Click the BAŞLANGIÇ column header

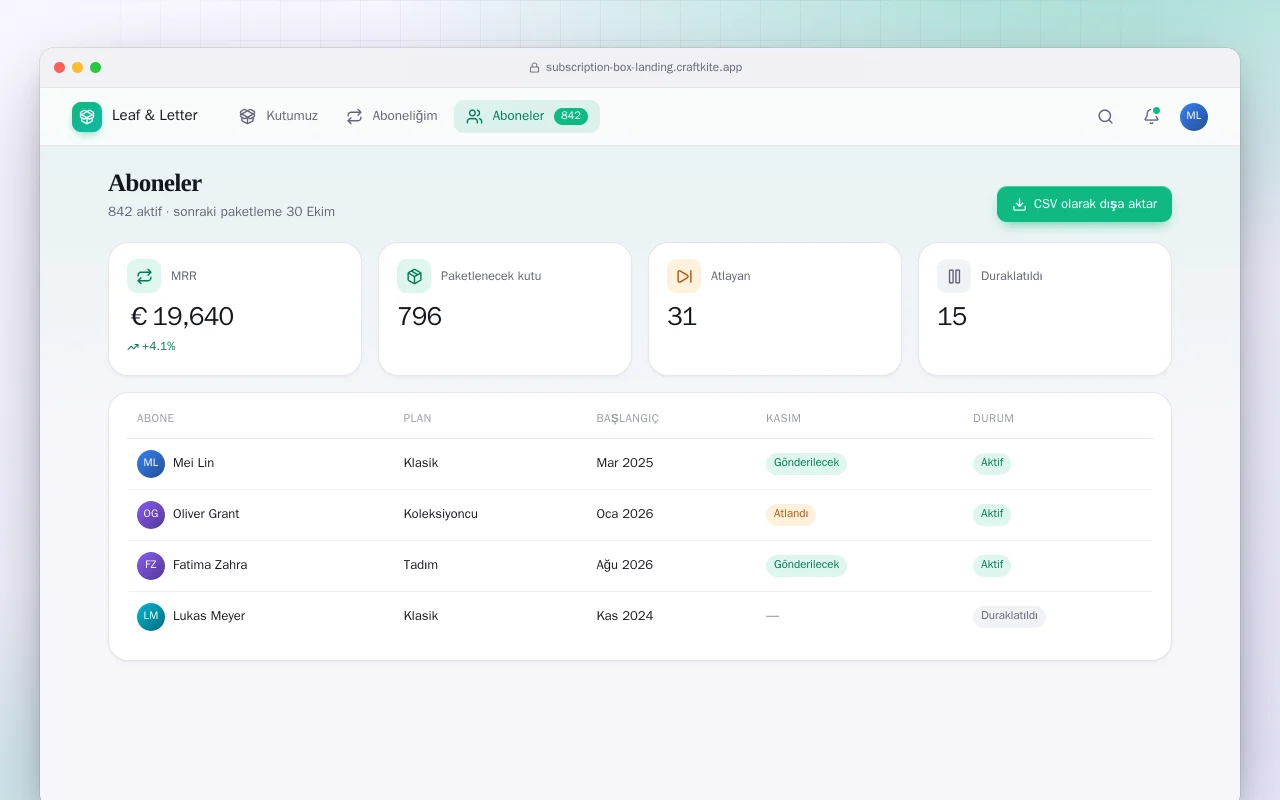627,419
